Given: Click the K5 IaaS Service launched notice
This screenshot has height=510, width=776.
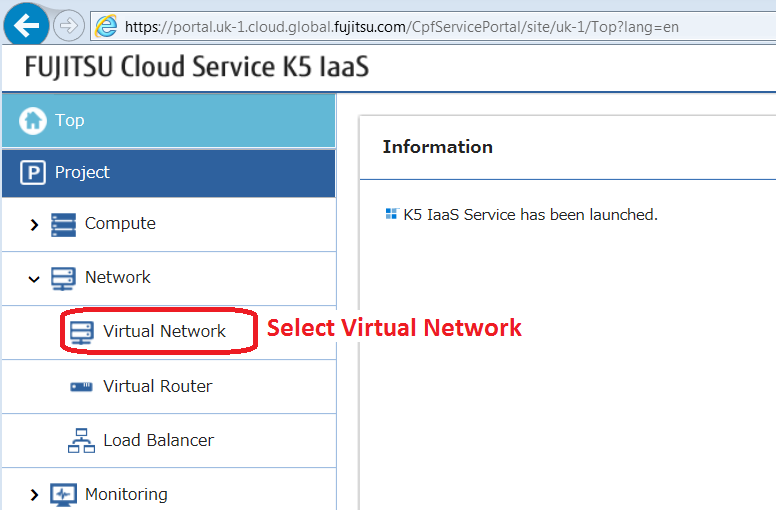Looking at the screenshot, I should pos(531,215).
